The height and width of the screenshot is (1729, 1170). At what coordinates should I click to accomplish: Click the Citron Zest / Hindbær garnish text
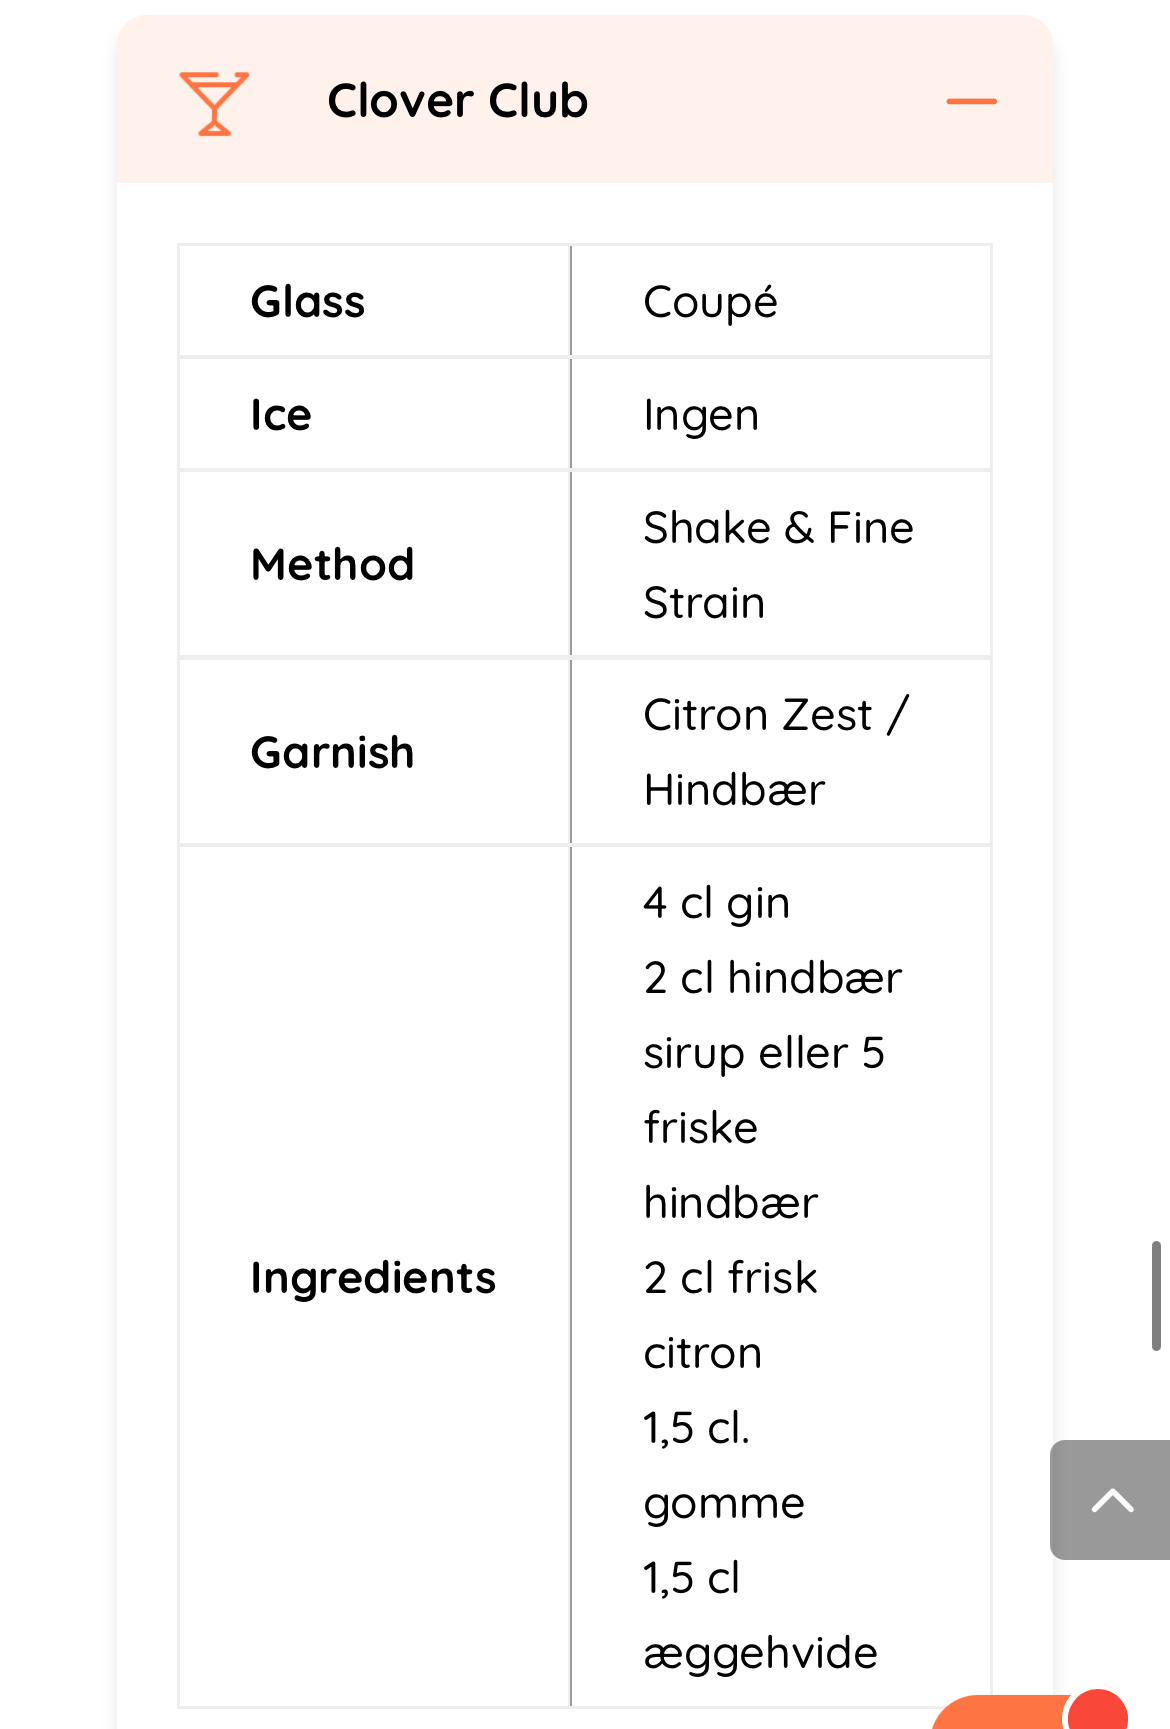click(x=776, y=753)
